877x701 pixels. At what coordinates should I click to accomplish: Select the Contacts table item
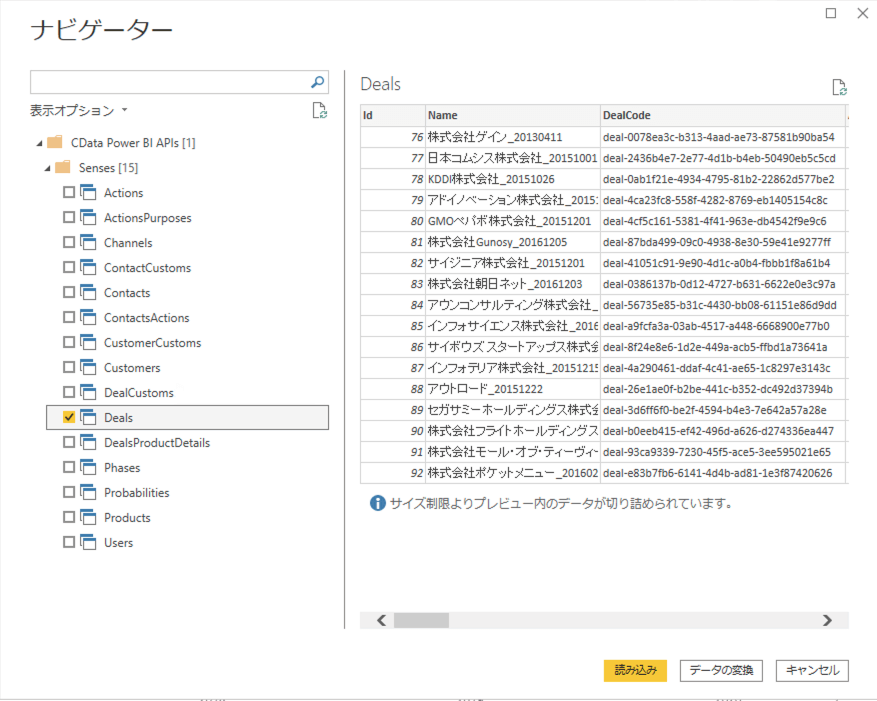pyautogui.click(x=127, y=293)
